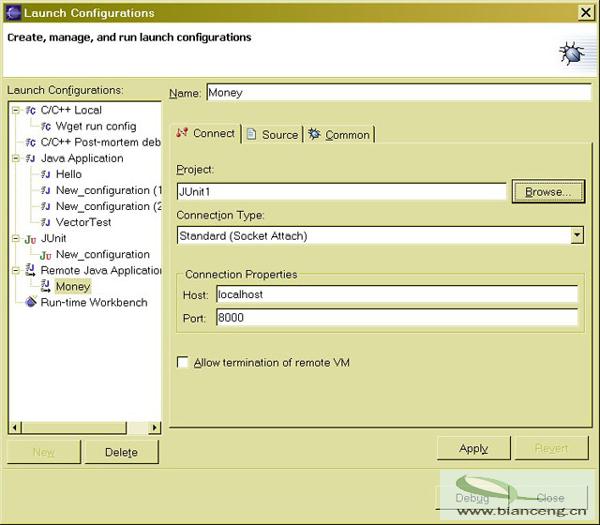
Task: Click the C/C++ Post-mortem debugger icon
Action: point(31,142)
